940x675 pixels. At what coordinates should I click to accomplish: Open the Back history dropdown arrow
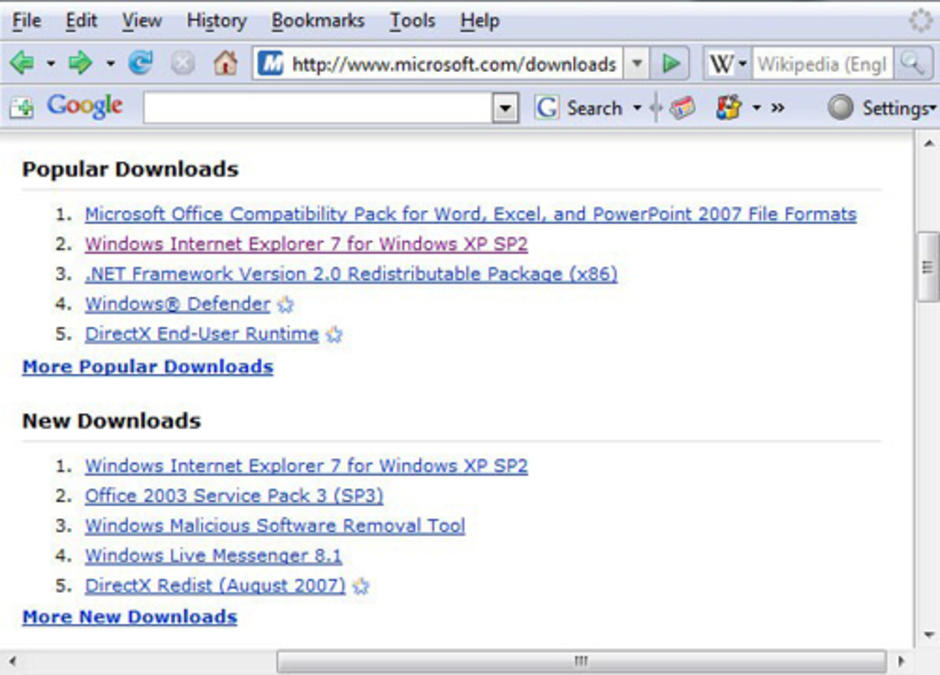coord(51,63)
